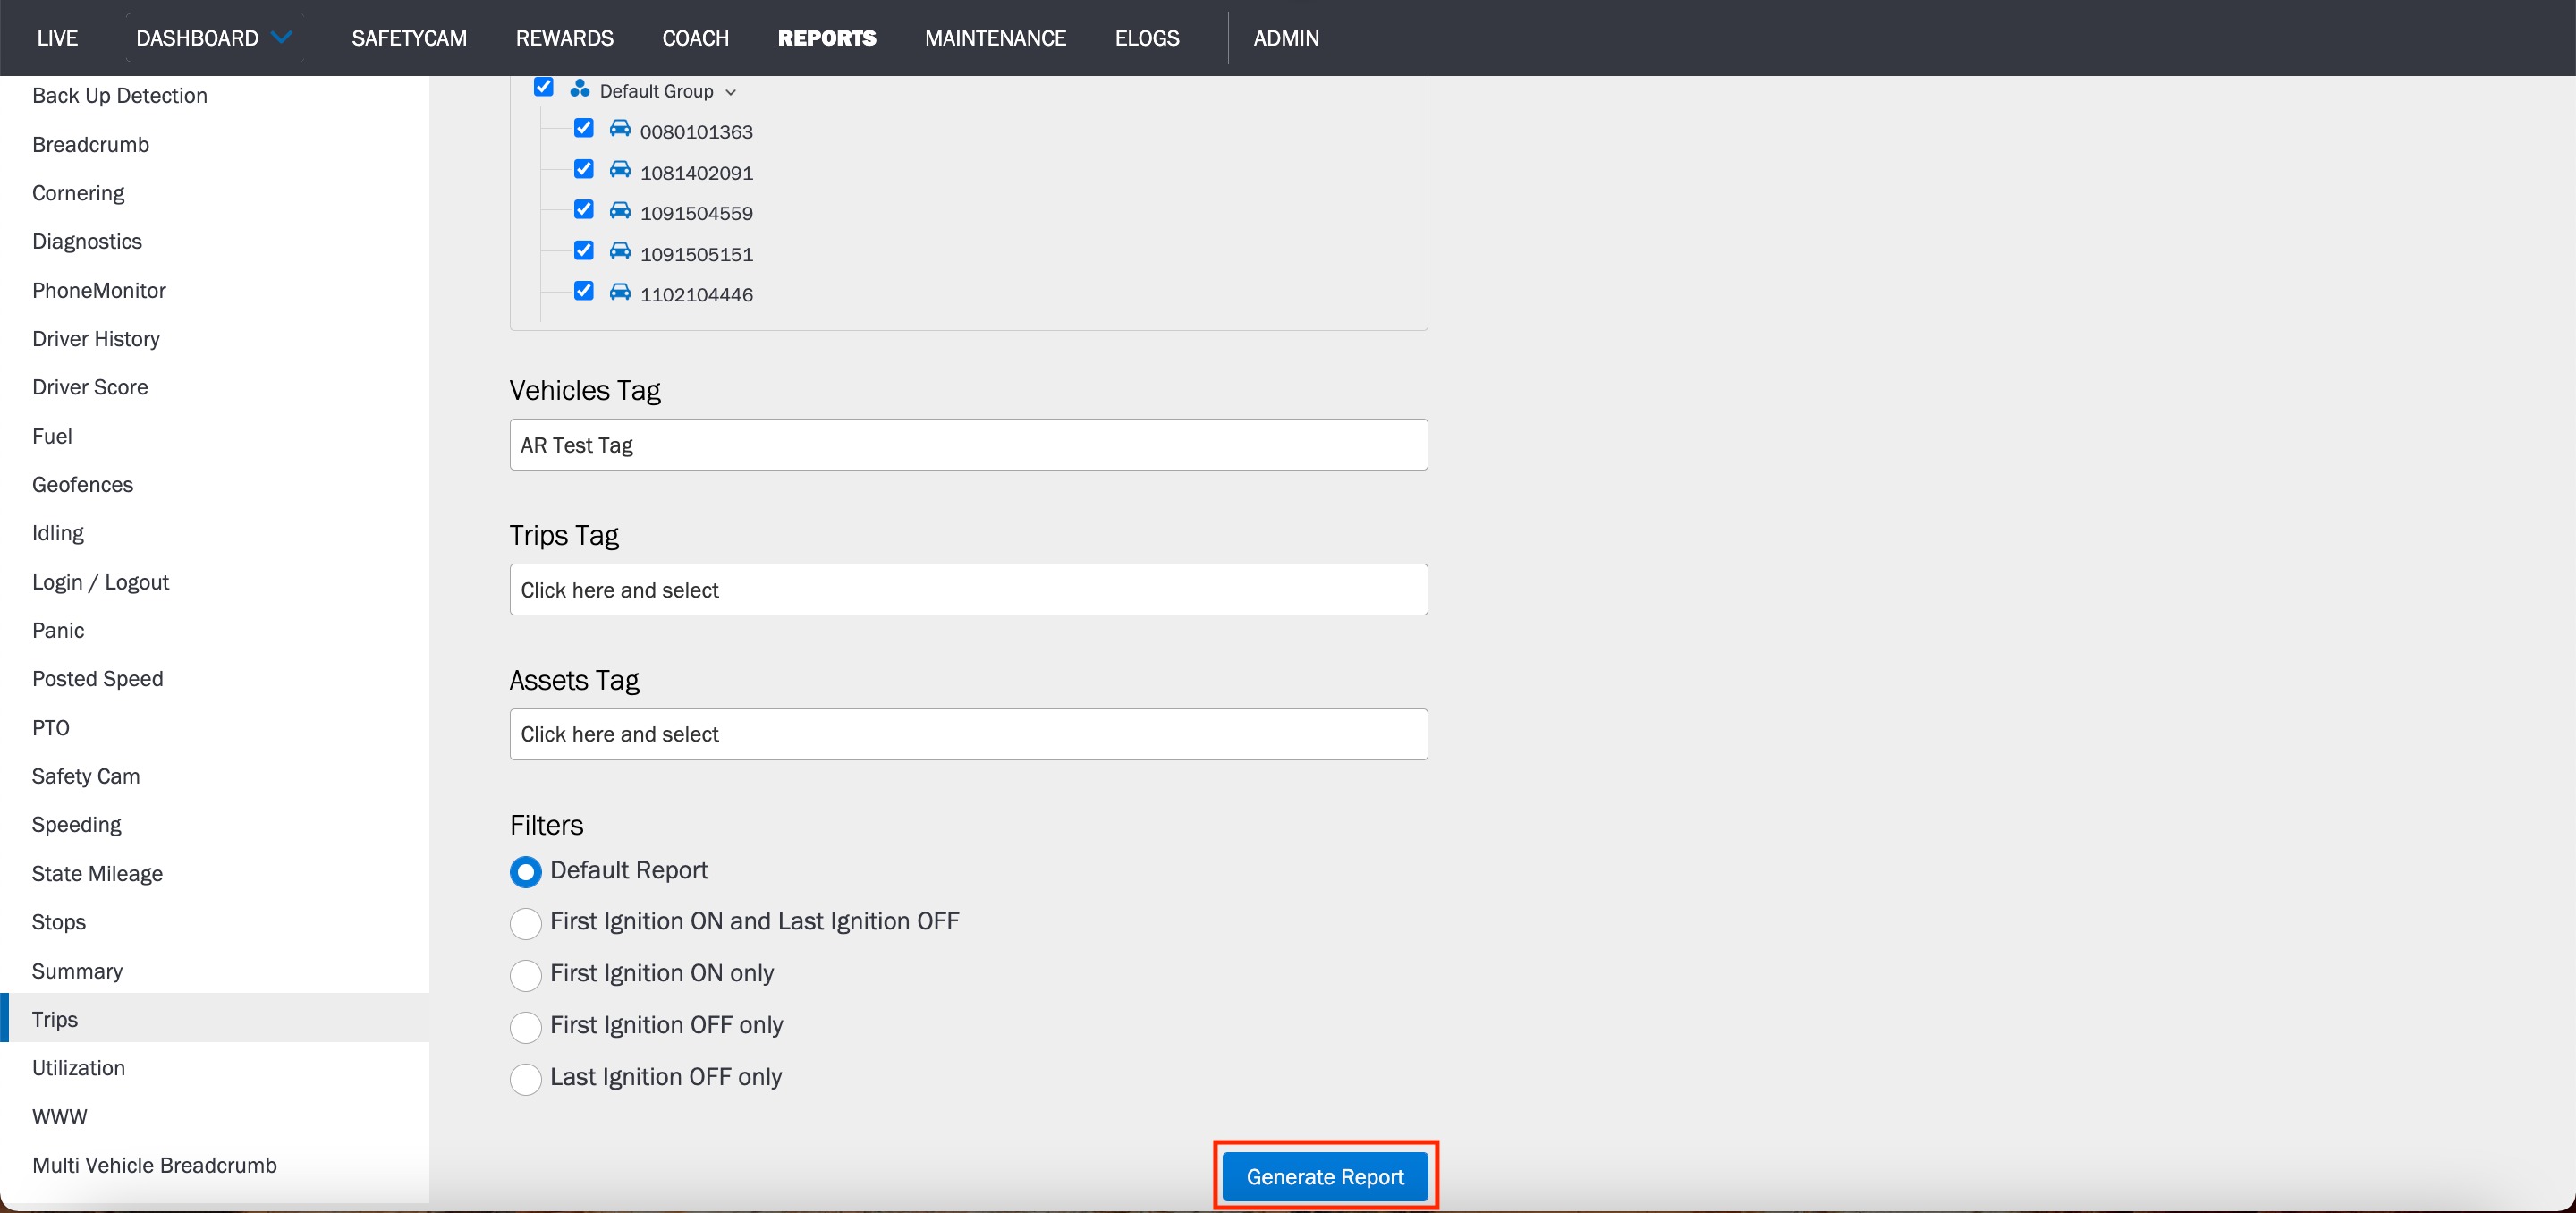Open the Stops report
2576x1213 pixels.
(x=58, y=923)
